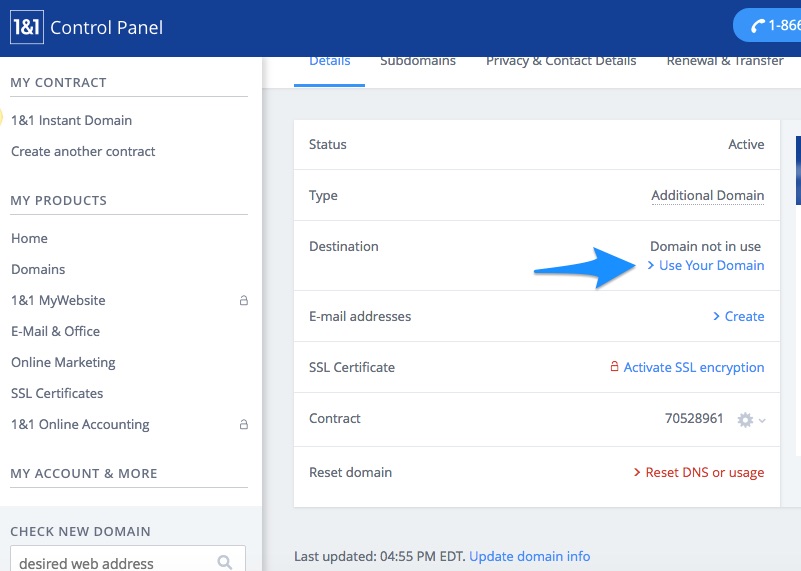Switch to the Details tab
Viewport: 801px width, 571px height.
pos(329,61)
